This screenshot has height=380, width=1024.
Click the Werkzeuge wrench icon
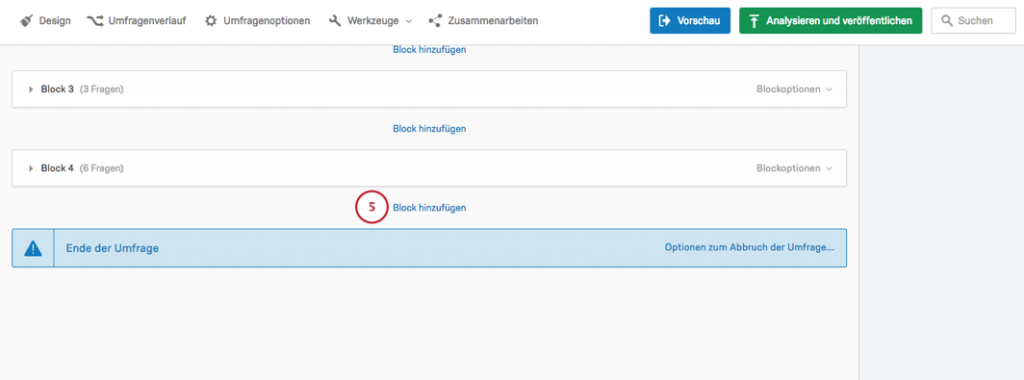click(335, 21)
